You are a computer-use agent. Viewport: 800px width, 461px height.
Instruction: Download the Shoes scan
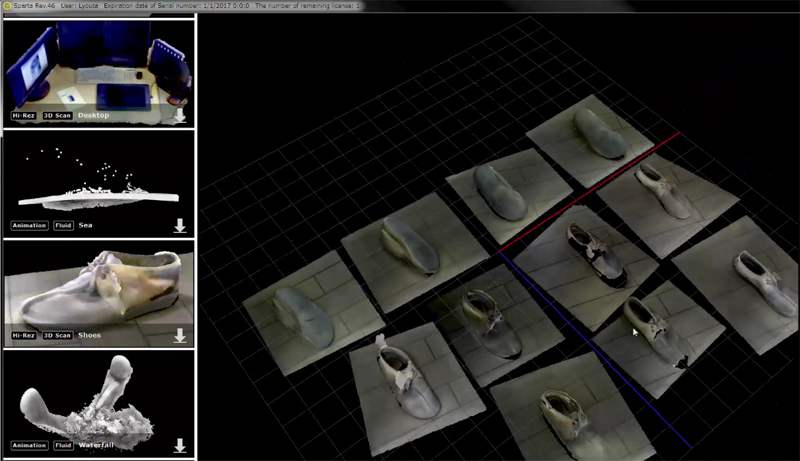(180, 336)
